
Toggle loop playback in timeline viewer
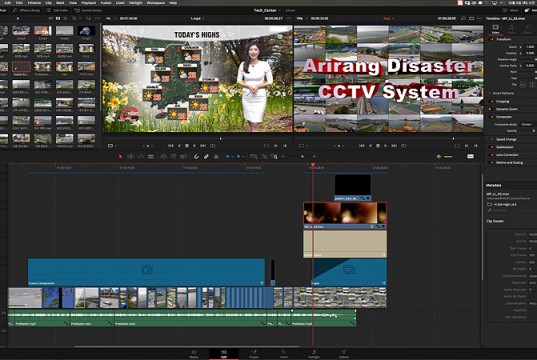(x=404, y=146)
